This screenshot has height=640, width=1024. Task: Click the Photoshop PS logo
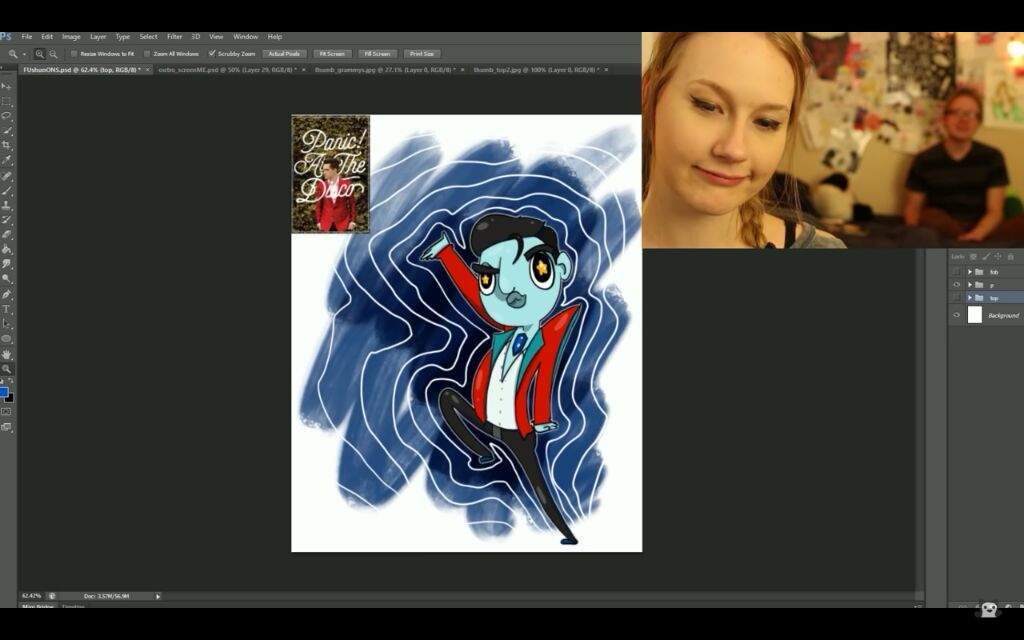(x=6, y=37)
